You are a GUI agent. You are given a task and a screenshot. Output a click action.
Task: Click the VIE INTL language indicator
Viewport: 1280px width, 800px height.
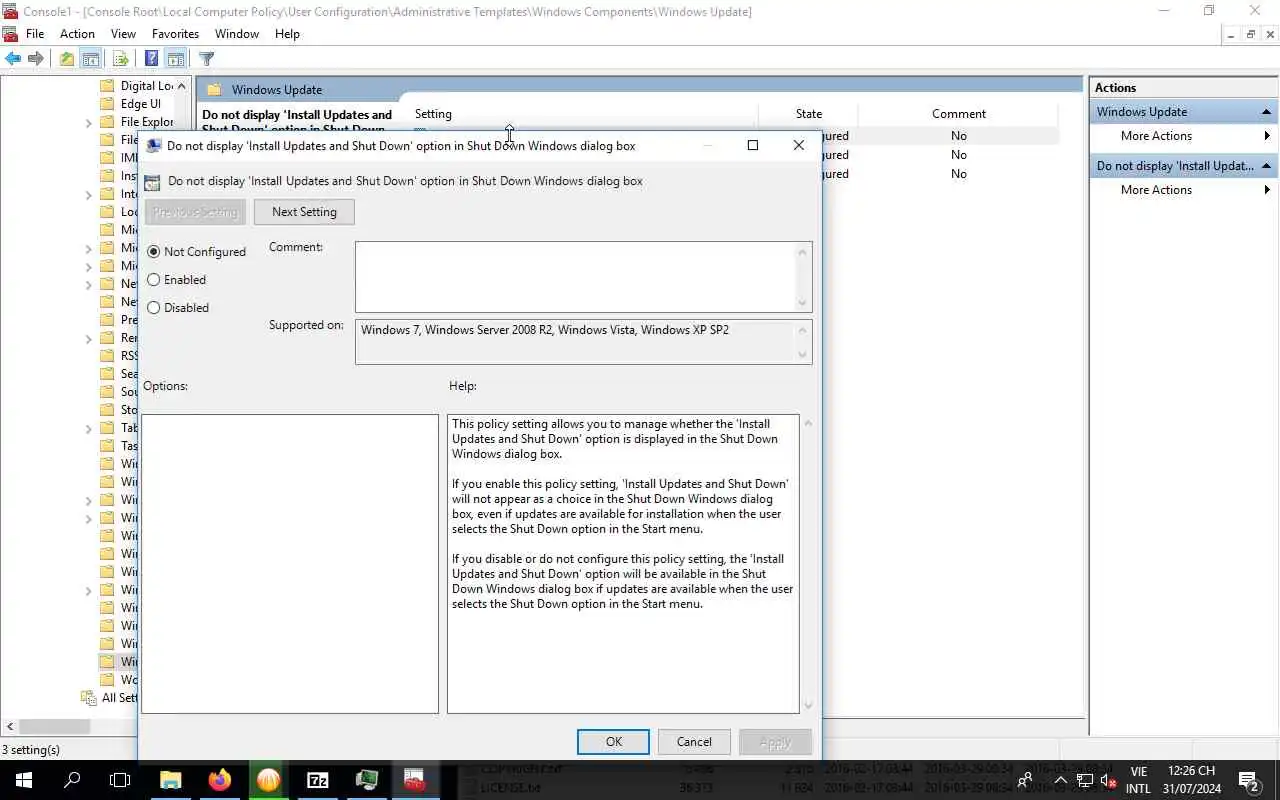[x=1138, y=780]
